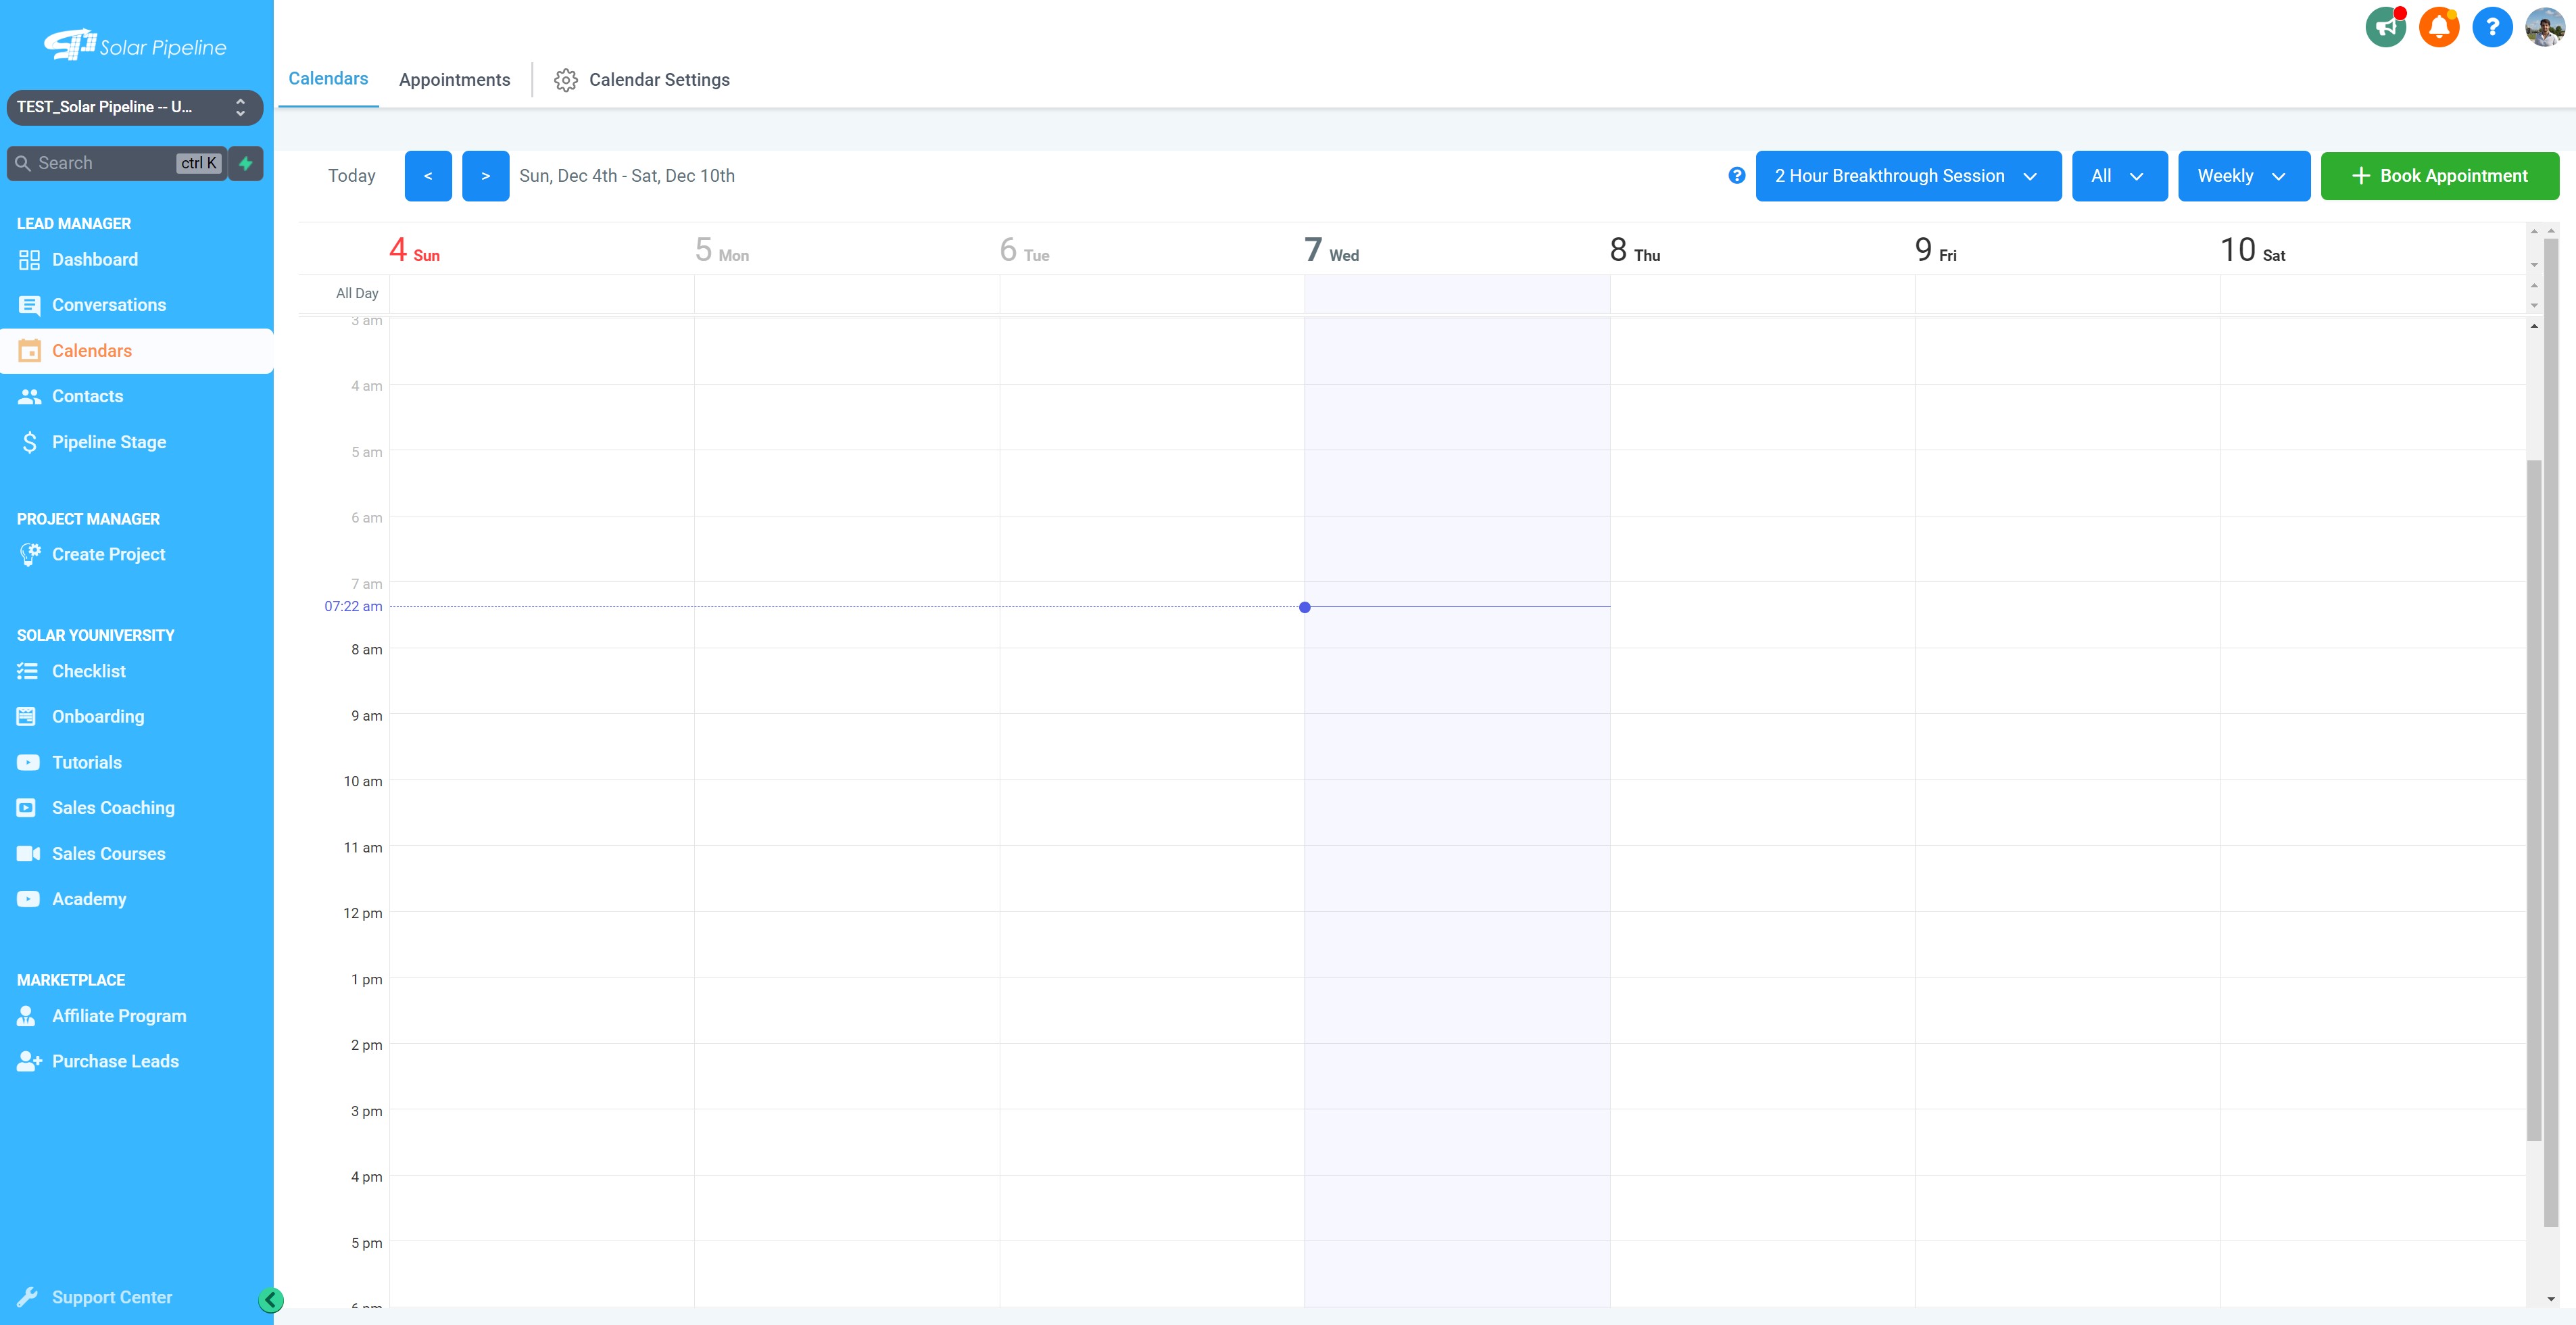Viewport: 2576px width, 1325px height.
Task: Switch to the Appointments tab
Action: click(455, 79)
